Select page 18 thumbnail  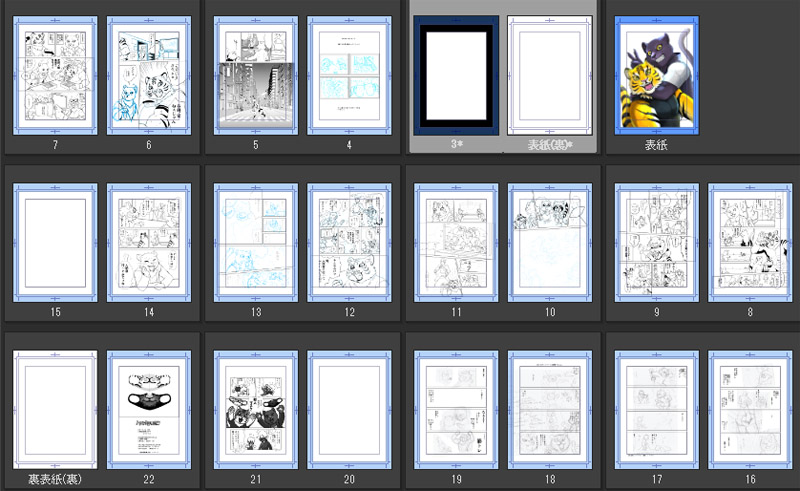[550, 410]
